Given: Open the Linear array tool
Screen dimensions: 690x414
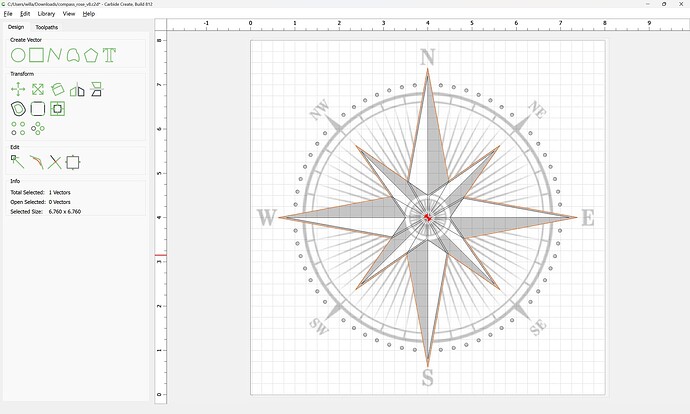Looking at the screenshot, I should click(18, 128).
